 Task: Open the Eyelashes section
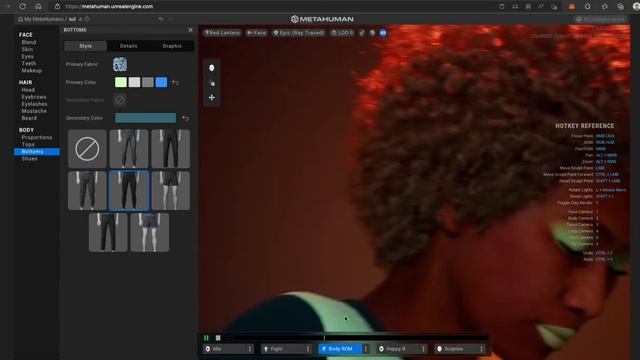tap(34, 104)
